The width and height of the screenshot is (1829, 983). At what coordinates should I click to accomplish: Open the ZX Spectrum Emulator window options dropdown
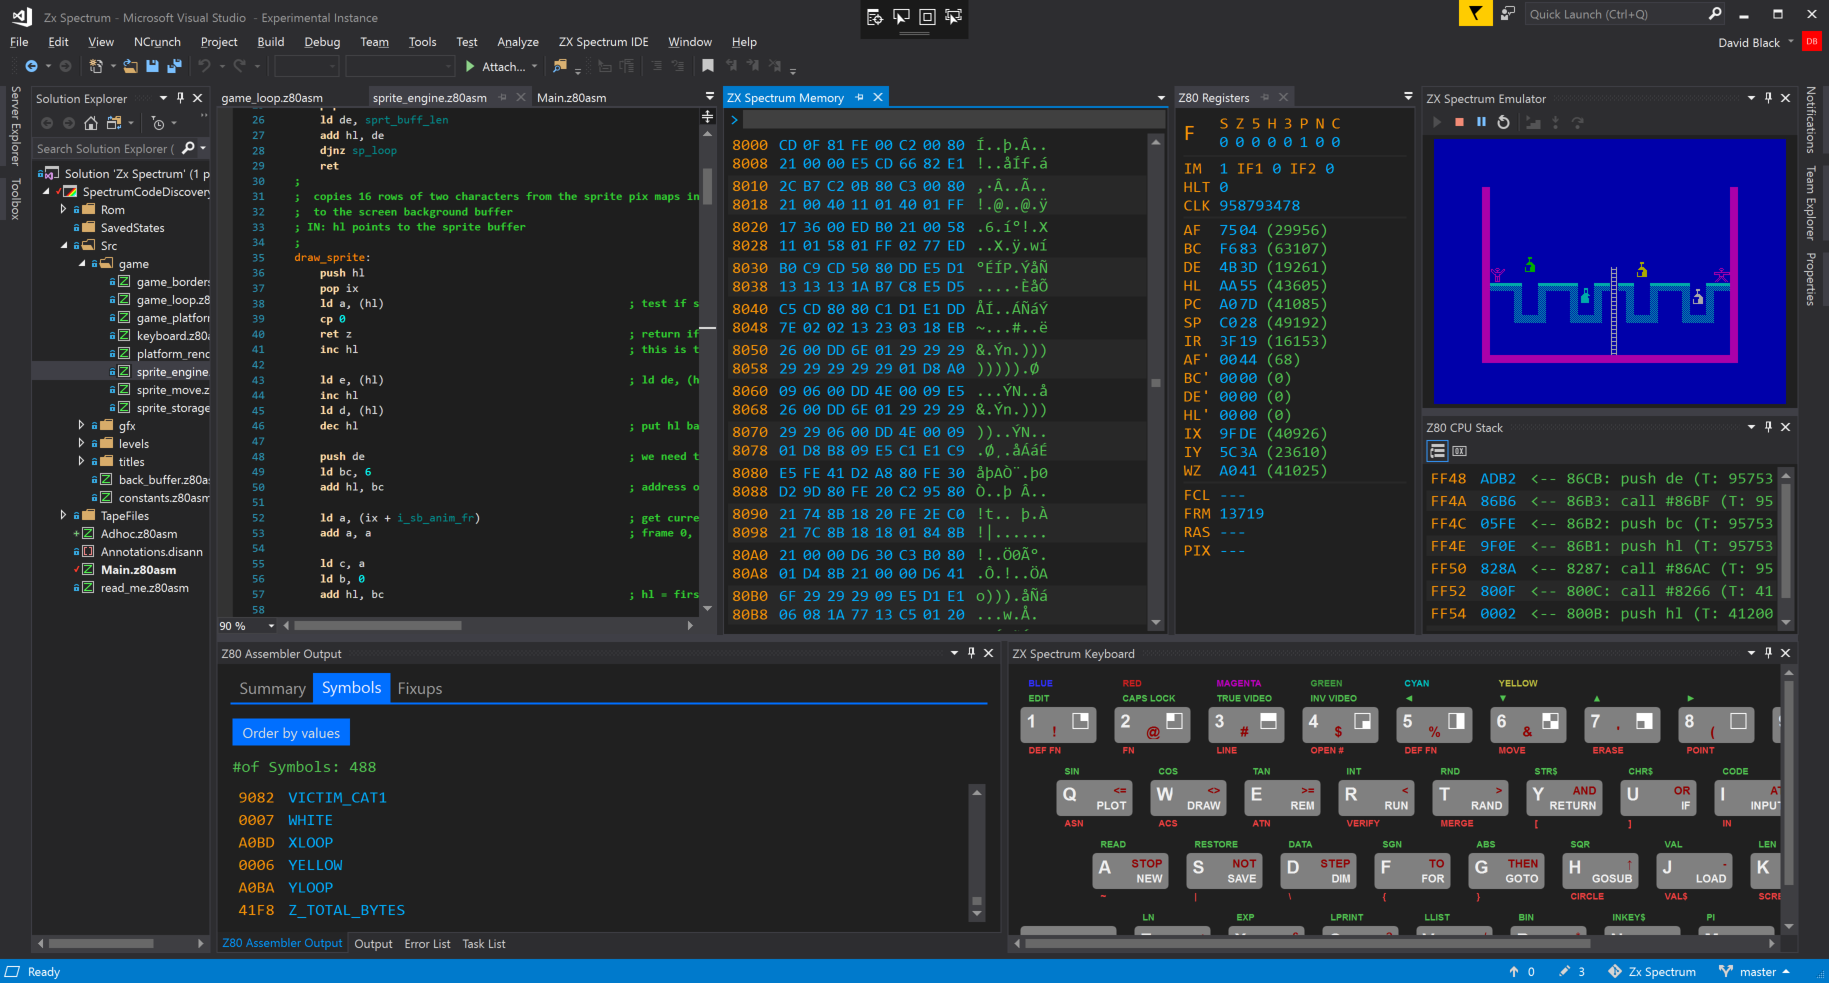1751,98
